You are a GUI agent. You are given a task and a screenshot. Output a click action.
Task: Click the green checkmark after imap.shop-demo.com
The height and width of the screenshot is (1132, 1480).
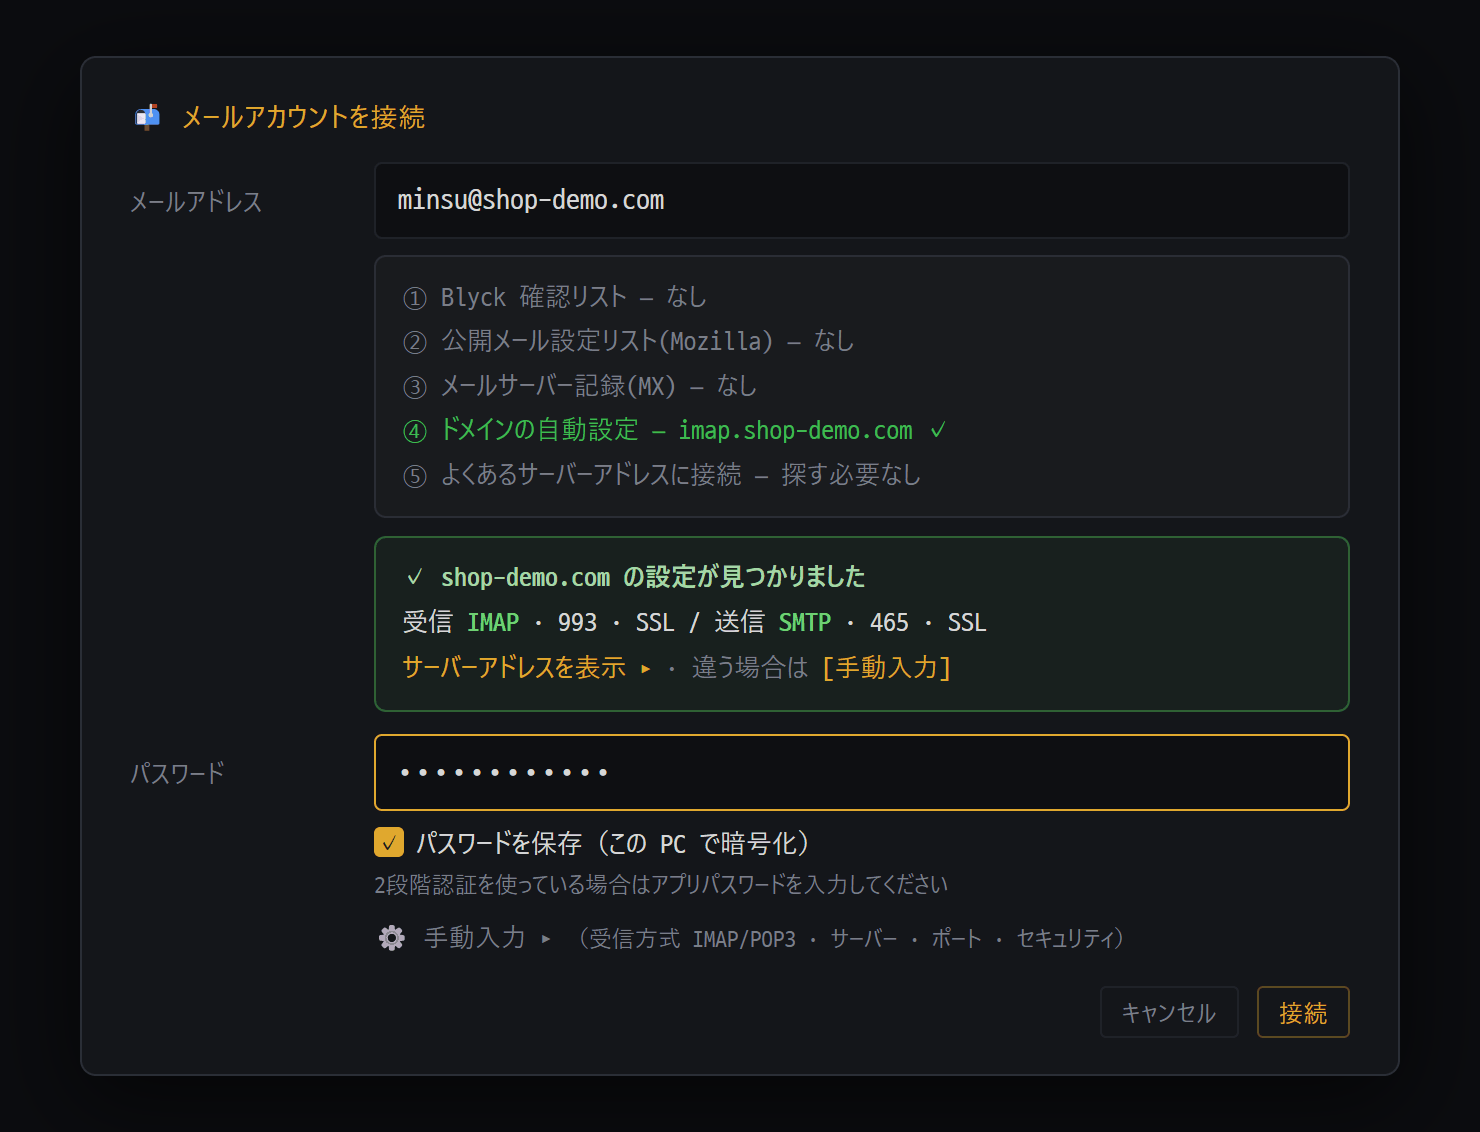coord(938,430)
